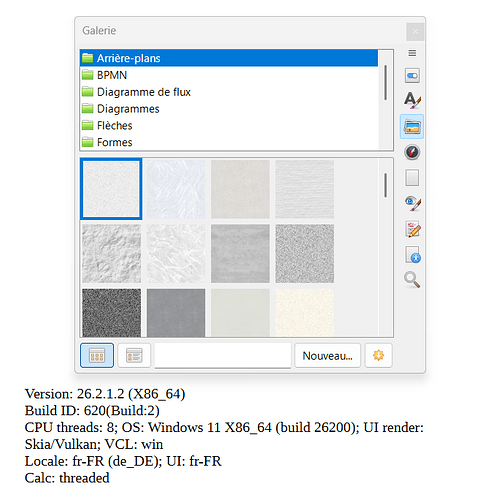Select the Arrière-plans theme
This screenshot has width=481, height=500.
tap(229, 58)
